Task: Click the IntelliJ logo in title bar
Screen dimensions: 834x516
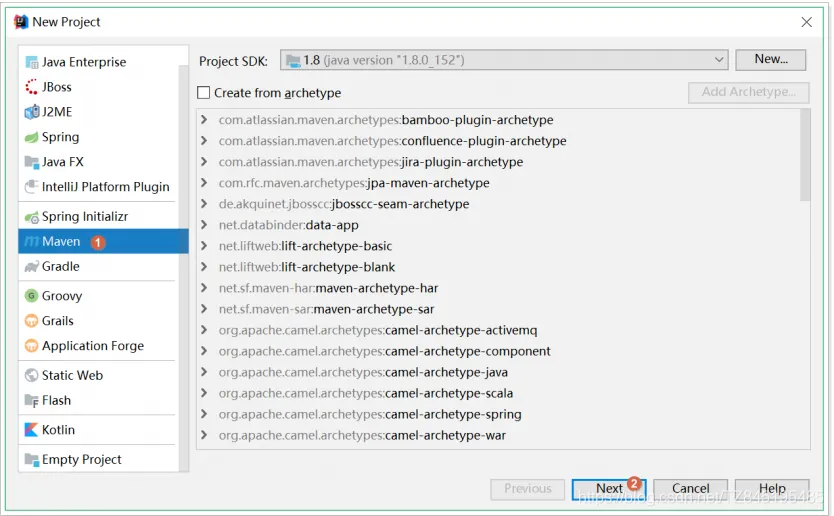Action: click(21, 22)
